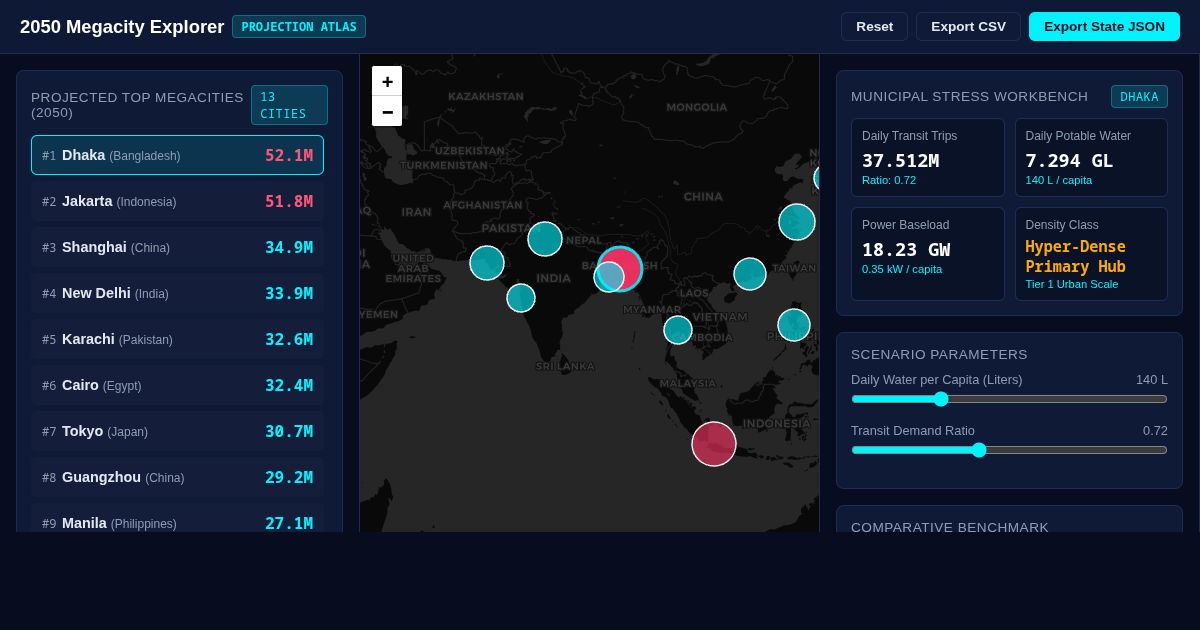Viewport: 1200px width, 630px height.
Task: Pick Guangzhou (China) list row
Action: pyautogui.click(x=177, y=477)
